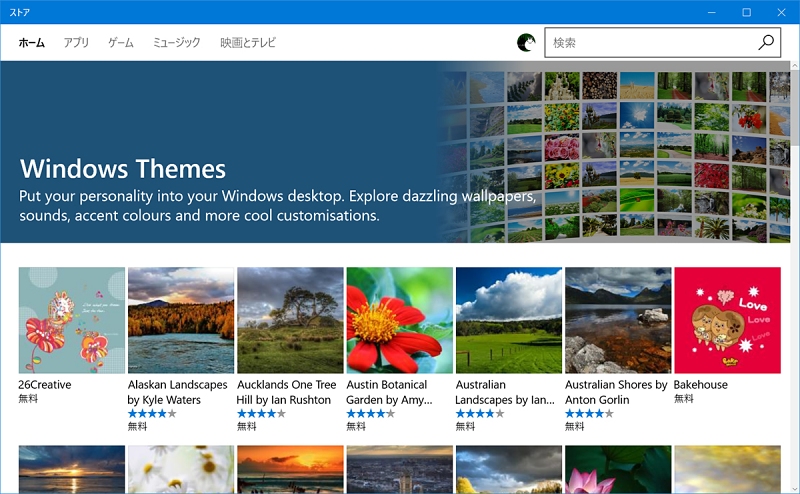The width and height of the screenshot is (800, 494).
Task: Open the 26Creative theme thumbnail
Action: [x=72, y=320]
